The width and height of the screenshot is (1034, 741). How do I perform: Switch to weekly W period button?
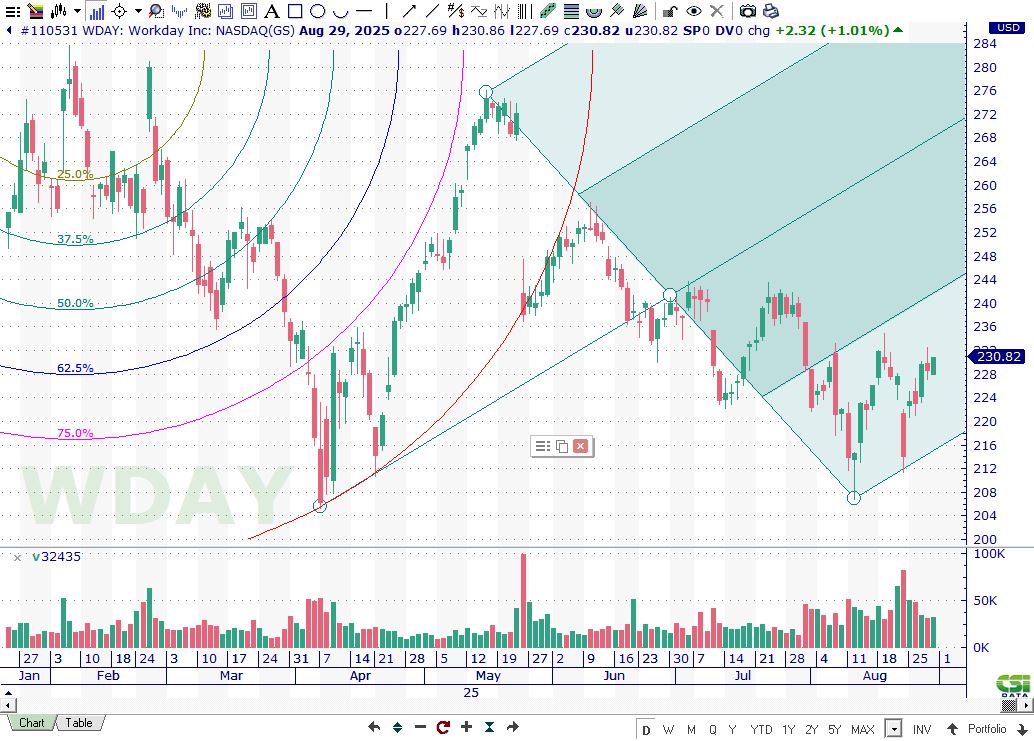point(668,728)
